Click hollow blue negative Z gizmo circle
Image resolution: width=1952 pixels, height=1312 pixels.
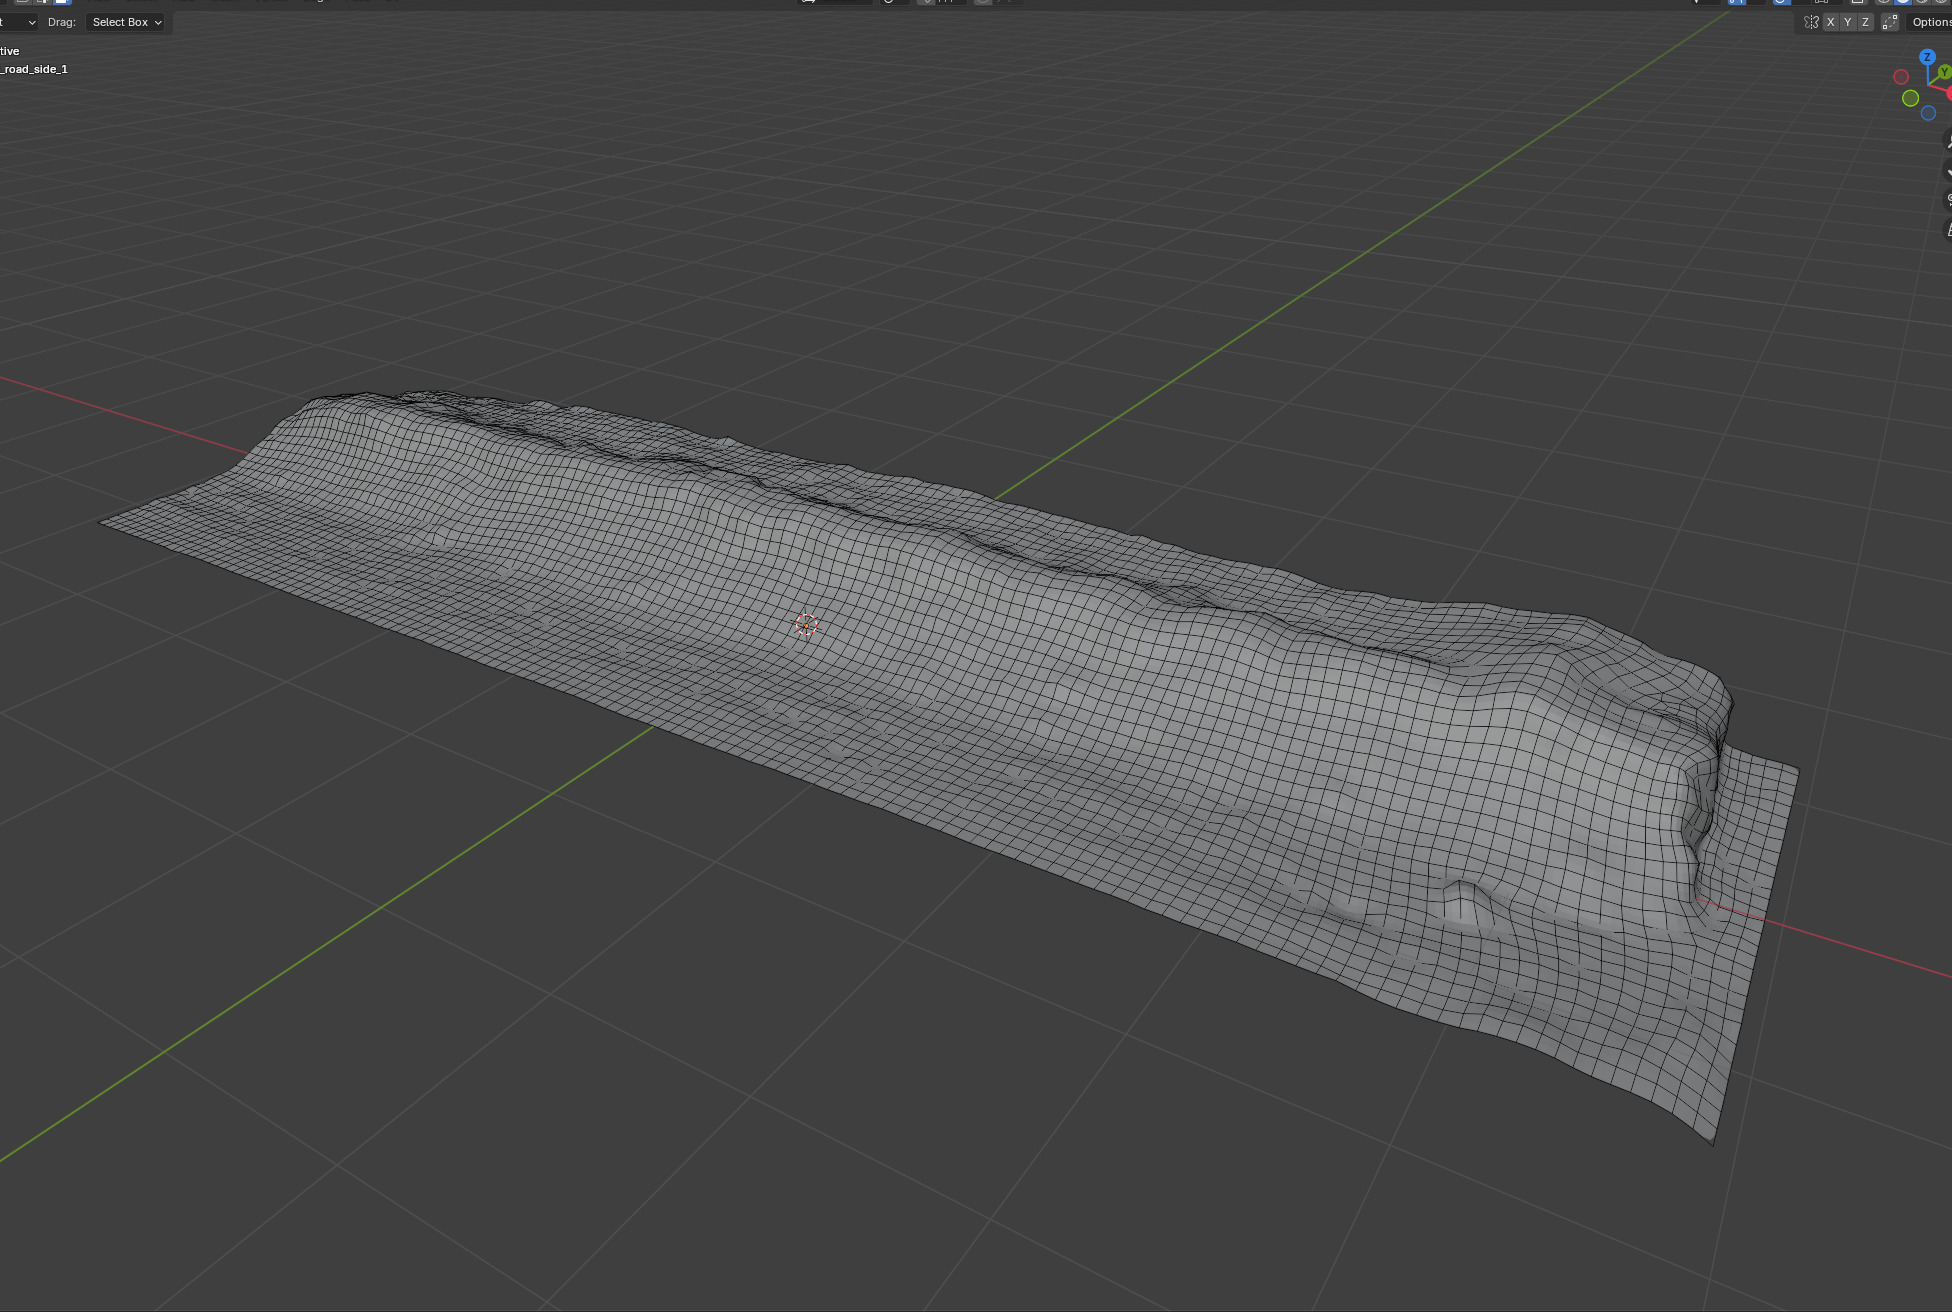1928,113
